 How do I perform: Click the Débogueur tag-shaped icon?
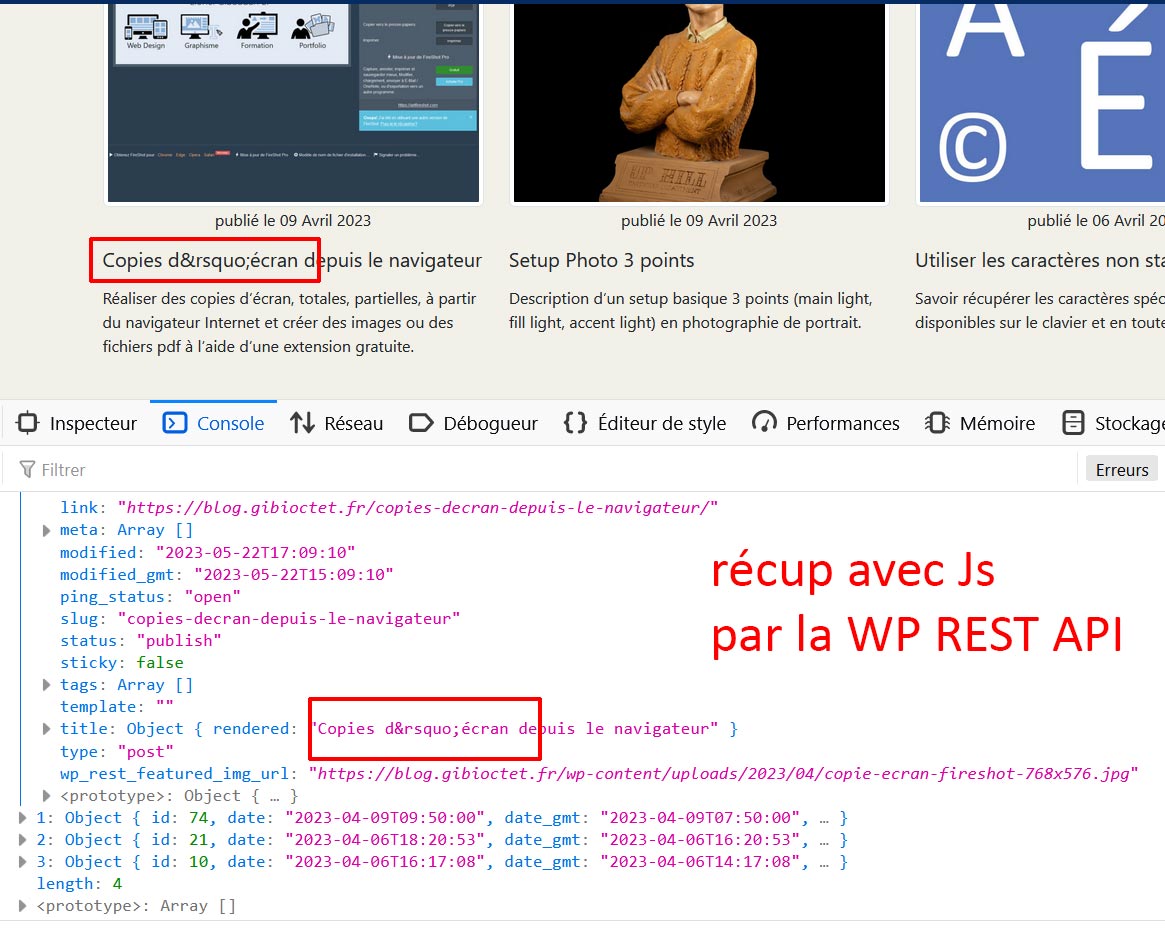pos(421,423)
